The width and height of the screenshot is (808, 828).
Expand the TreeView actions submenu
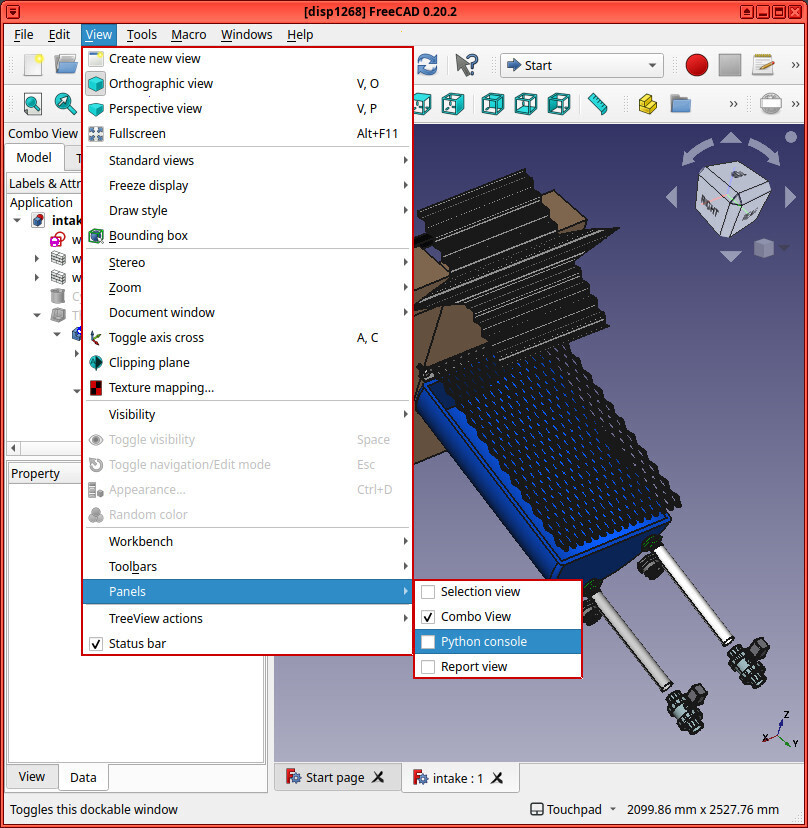[x=247, y=618]
